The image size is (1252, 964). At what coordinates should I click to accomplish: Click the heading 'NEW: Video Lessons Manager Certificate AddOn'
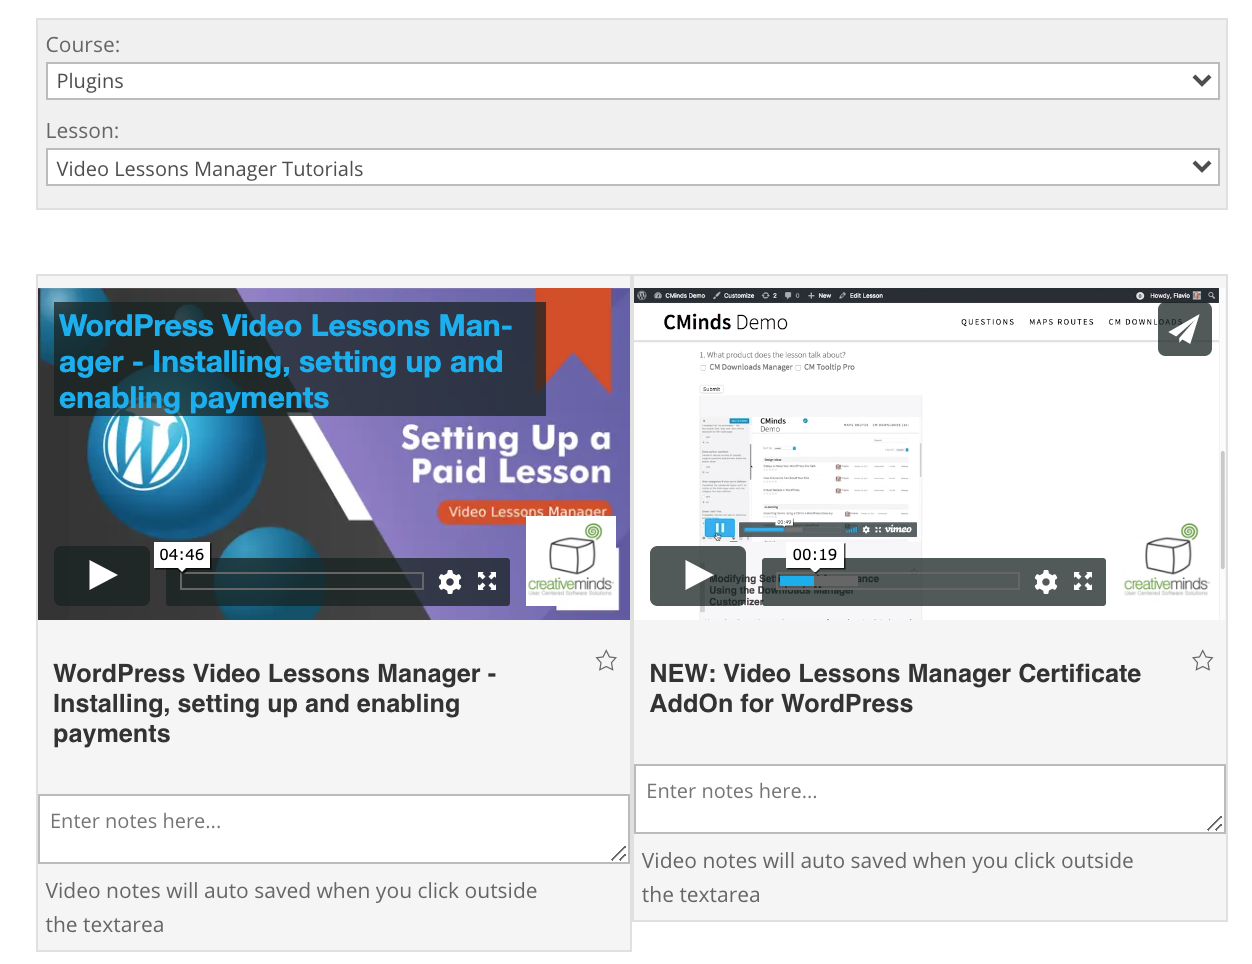click(x=895, y=688)
